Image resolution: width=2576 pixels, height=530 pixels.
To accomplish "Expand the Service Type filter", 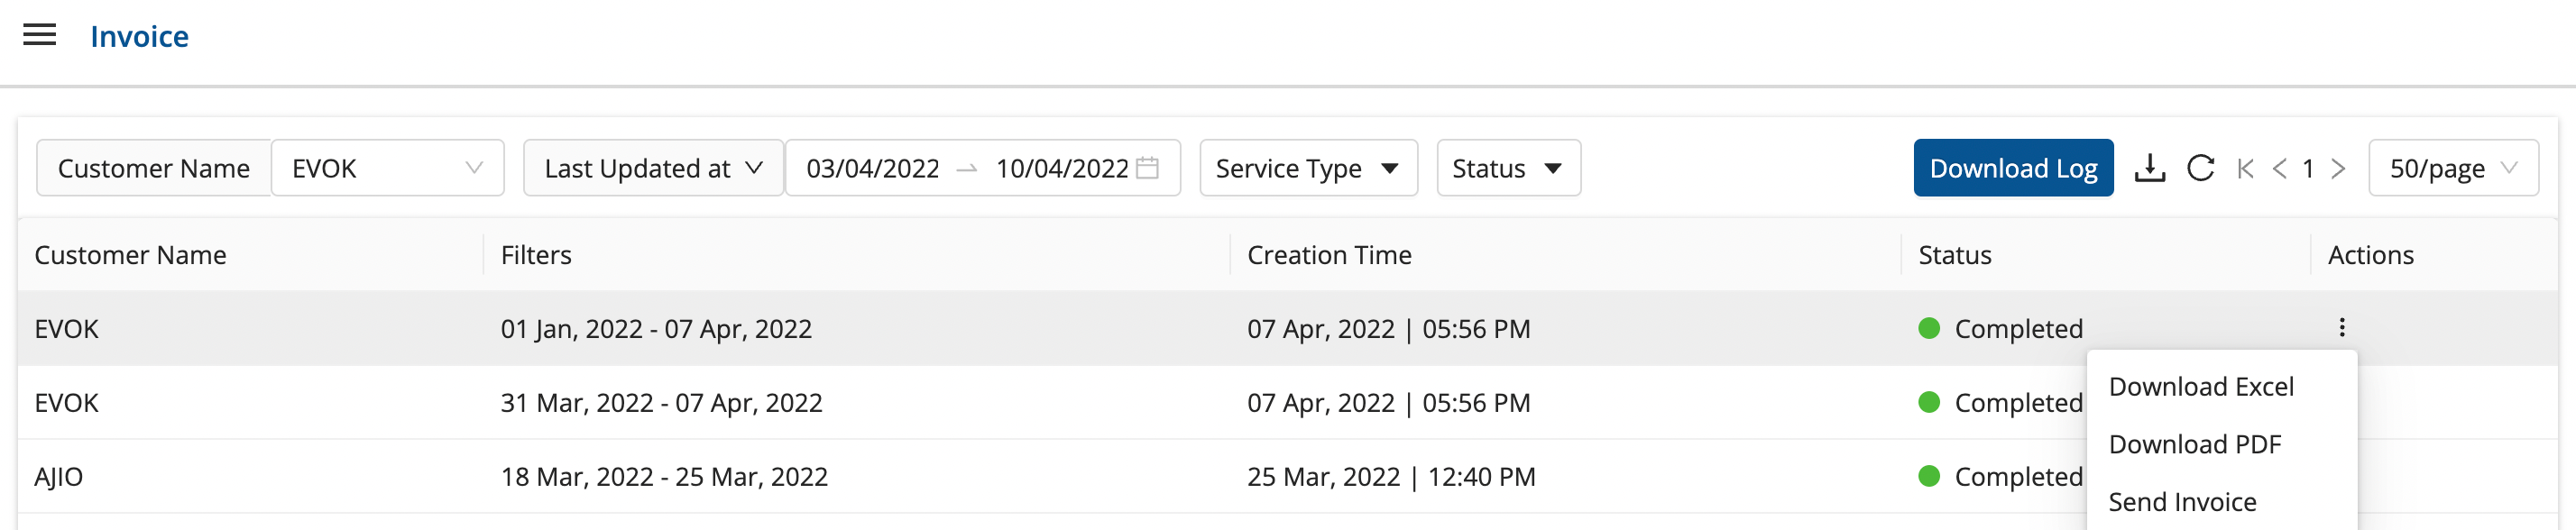I will pyautogui.click(x=1307, y=168).
